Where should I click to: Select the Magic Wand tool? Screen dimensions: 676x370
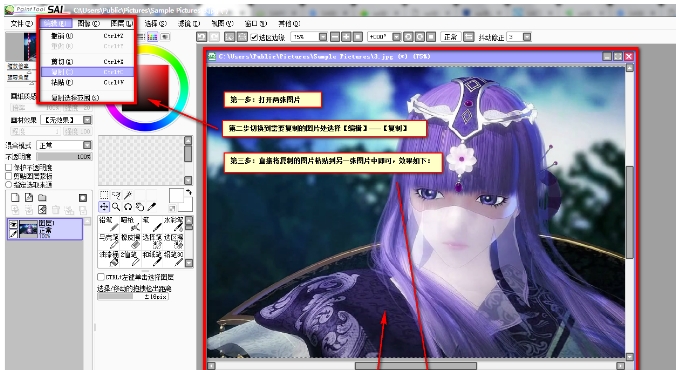pos(128,195)
